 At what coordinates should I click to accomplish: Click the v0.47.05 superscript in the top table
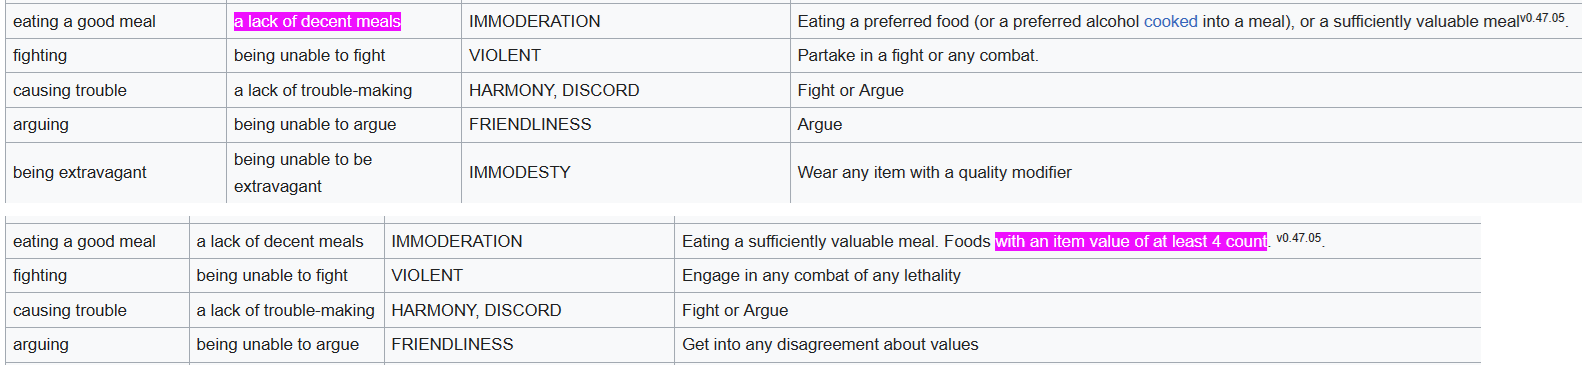pos(1542,18)
